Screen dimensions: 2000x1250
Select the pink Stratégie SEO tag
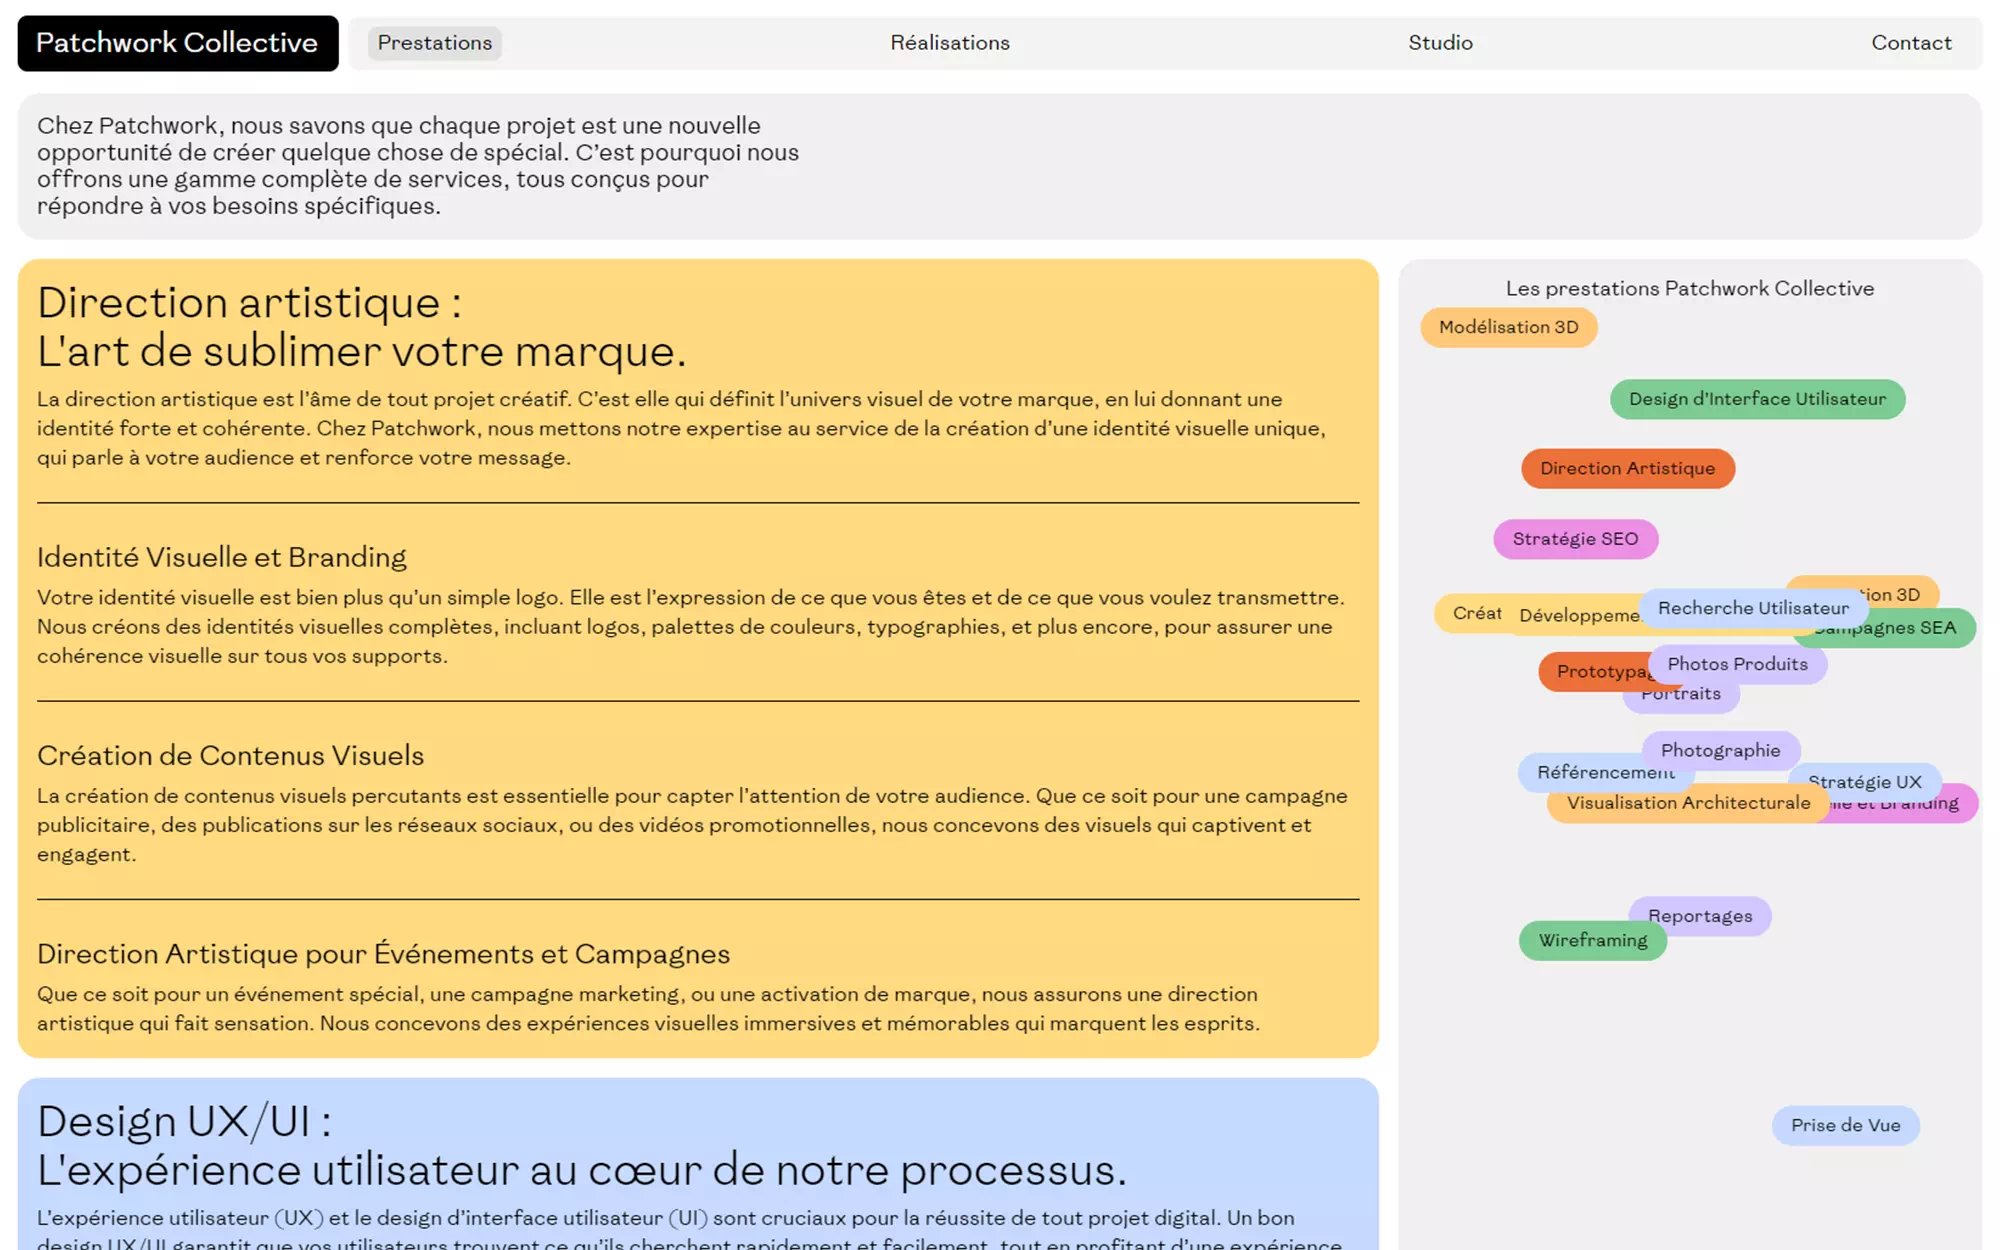(x=1575, y=539)
